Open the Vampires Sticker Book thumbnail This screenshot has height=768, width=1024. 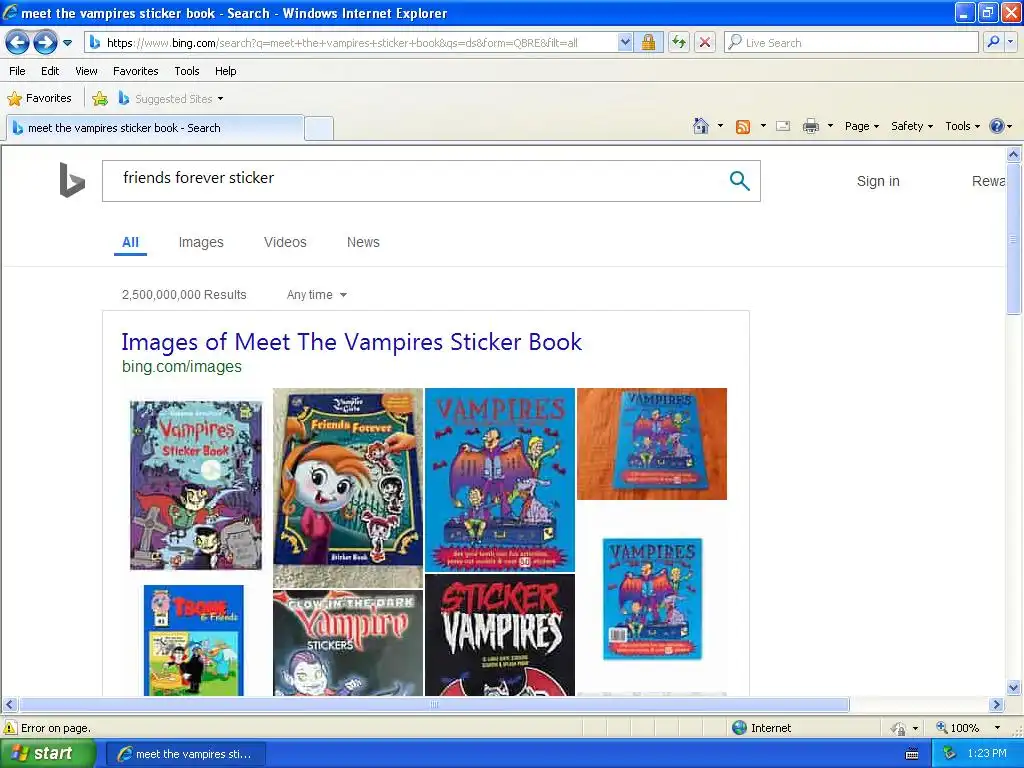point(196,485)
